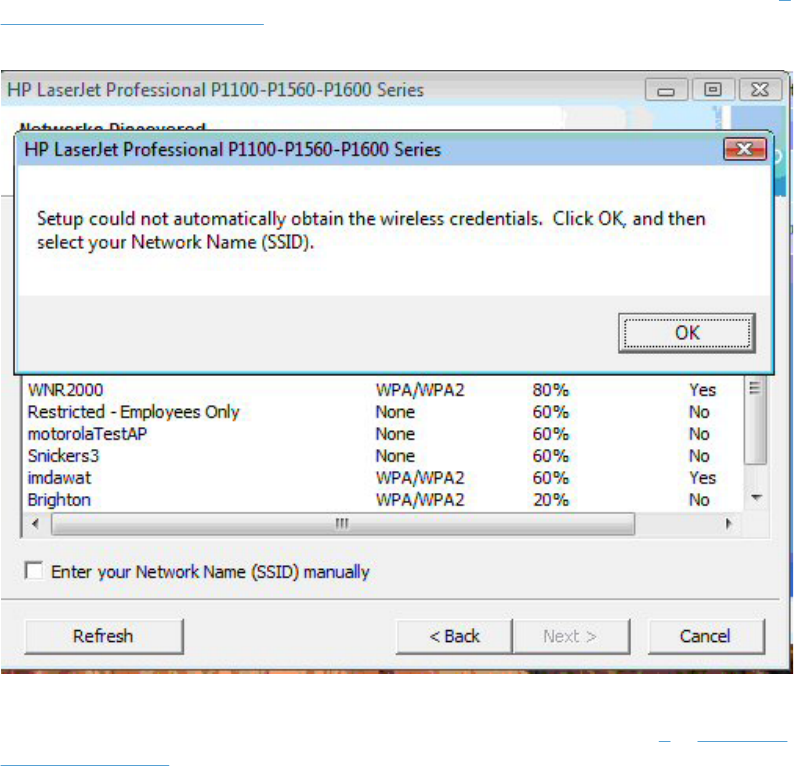Maximize the HP LaserJet setup window

(x=712, y=90)
